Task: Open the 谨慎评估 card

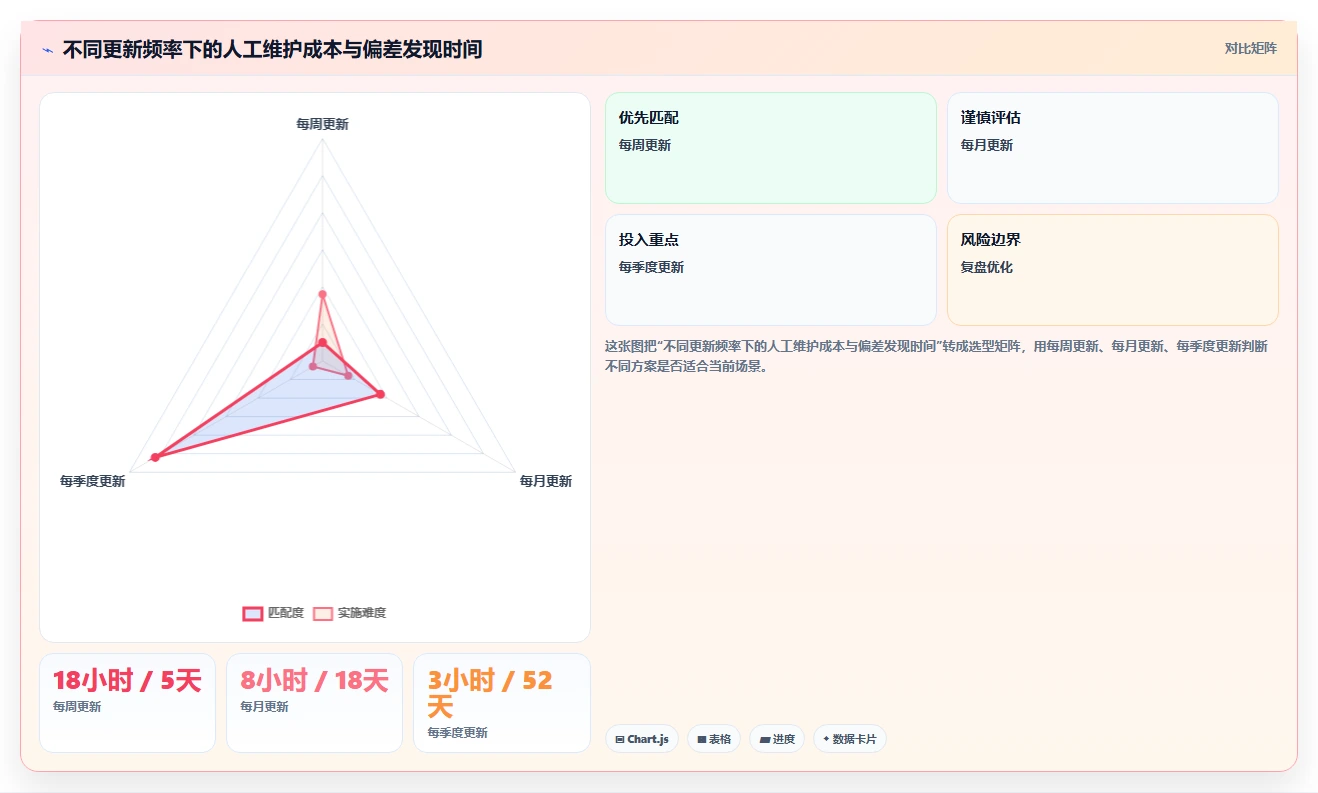Action: point(1113,148)
